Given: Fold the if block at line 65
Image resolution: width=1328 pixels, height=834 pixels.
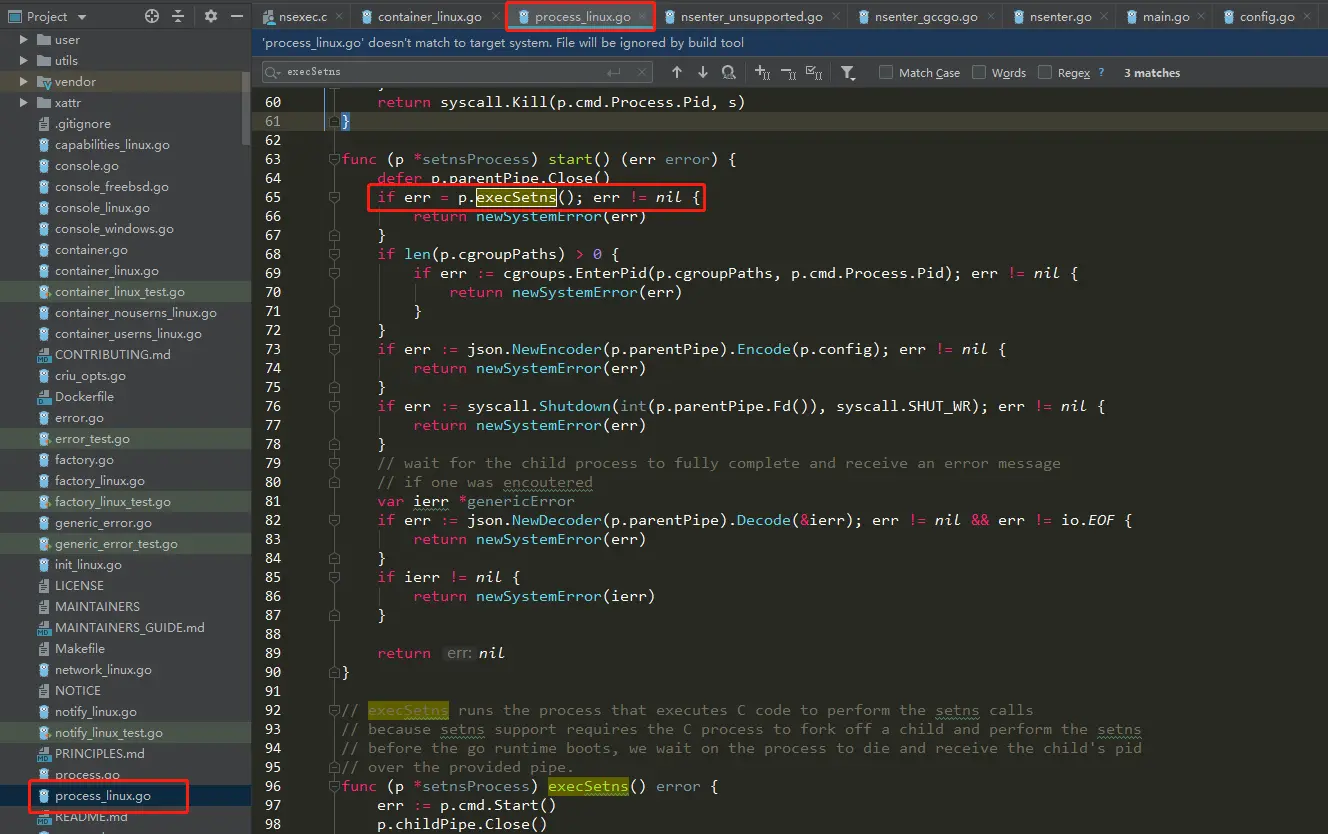Looking at the screenshot, I should point(335,197).
